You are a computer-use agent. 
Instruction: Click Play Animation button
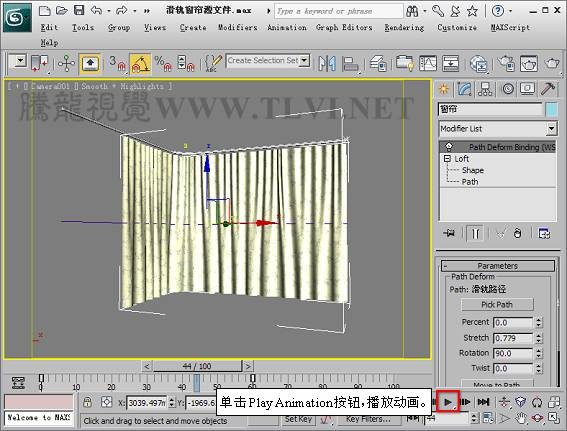[448, 402]
